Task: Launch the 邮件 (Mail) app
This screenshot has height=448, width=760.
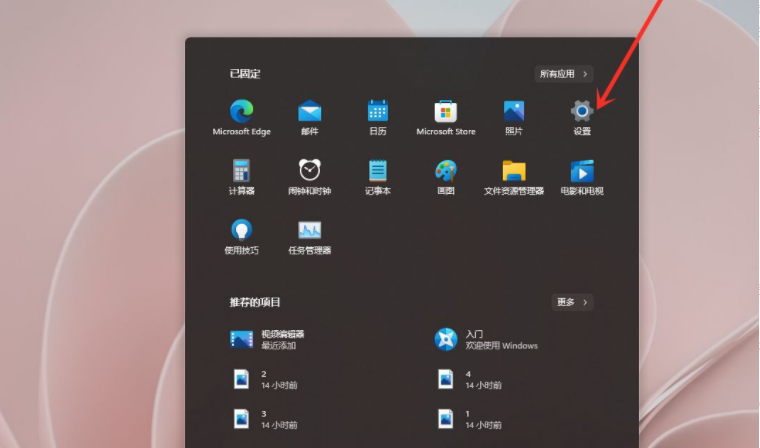Action: click(309, 111)
